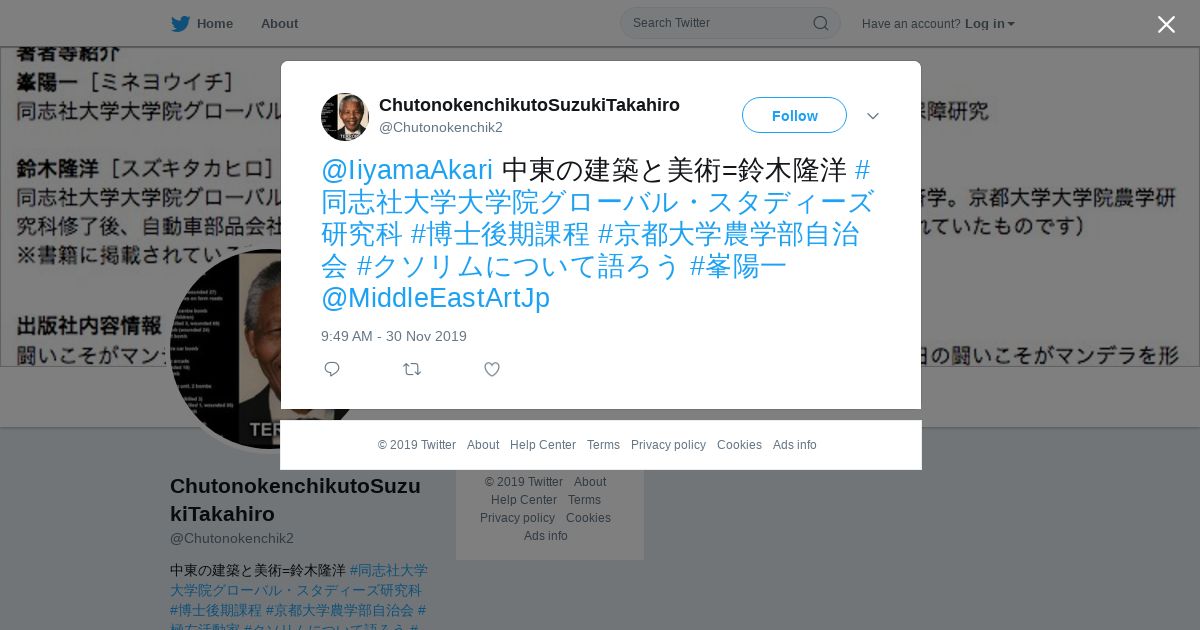Open Privacy policy in modal footer
This screenshot has width=1200, height=630.
(x=668, y=445)
